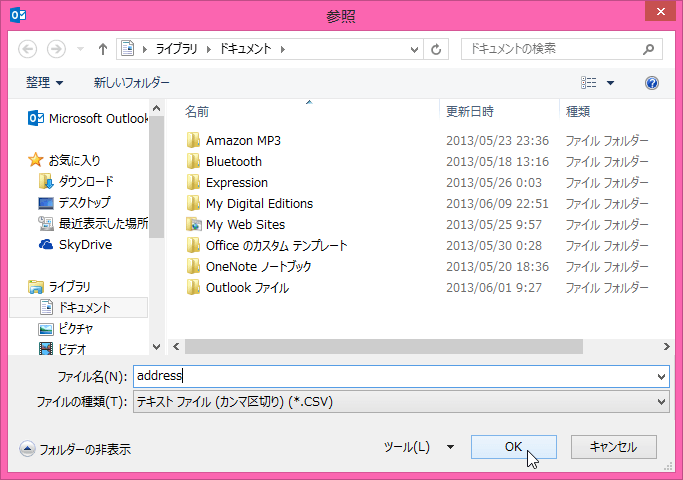Screen dimensions: 683x480
Task: Open the 整理 menu
Action: coord(44,82)
